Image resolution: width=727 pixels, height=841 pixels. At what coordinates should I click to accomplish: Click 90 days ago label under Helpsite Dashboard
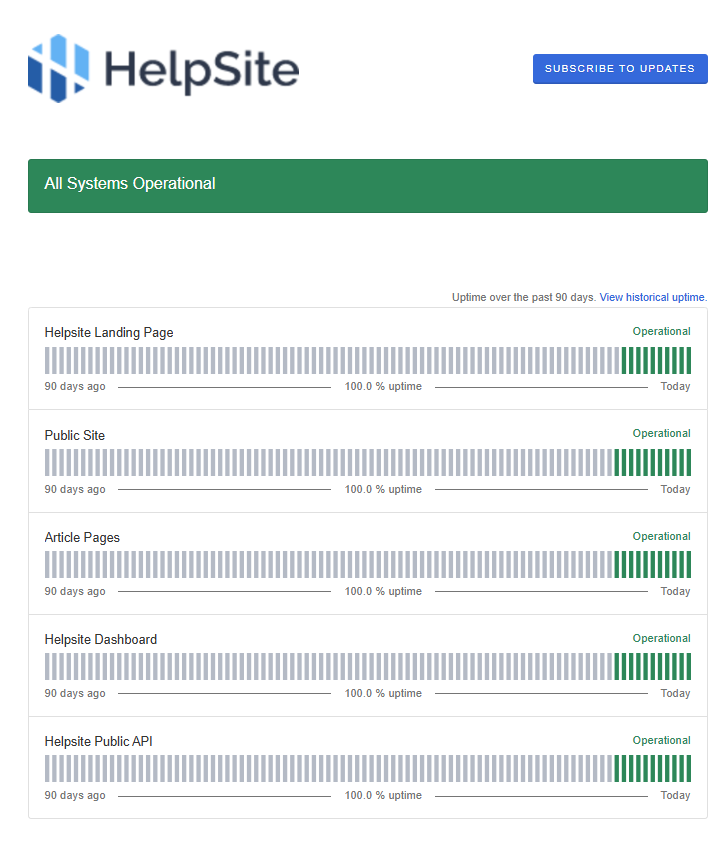75,693
